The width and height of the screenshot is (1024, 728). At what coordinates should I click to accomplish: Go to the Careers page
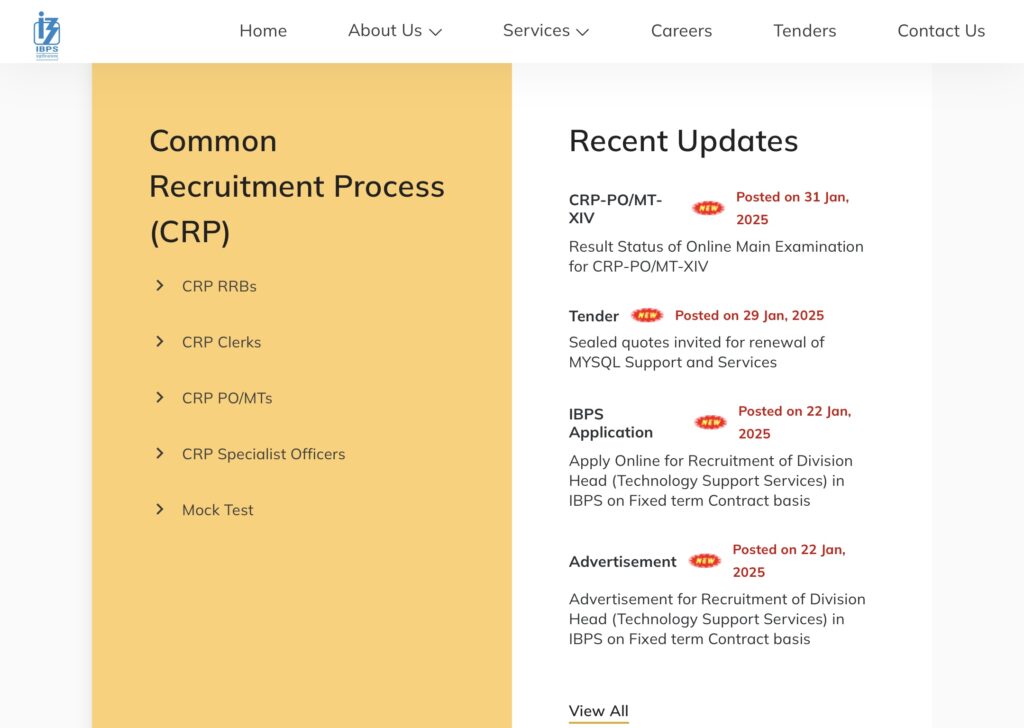[681, 31]
